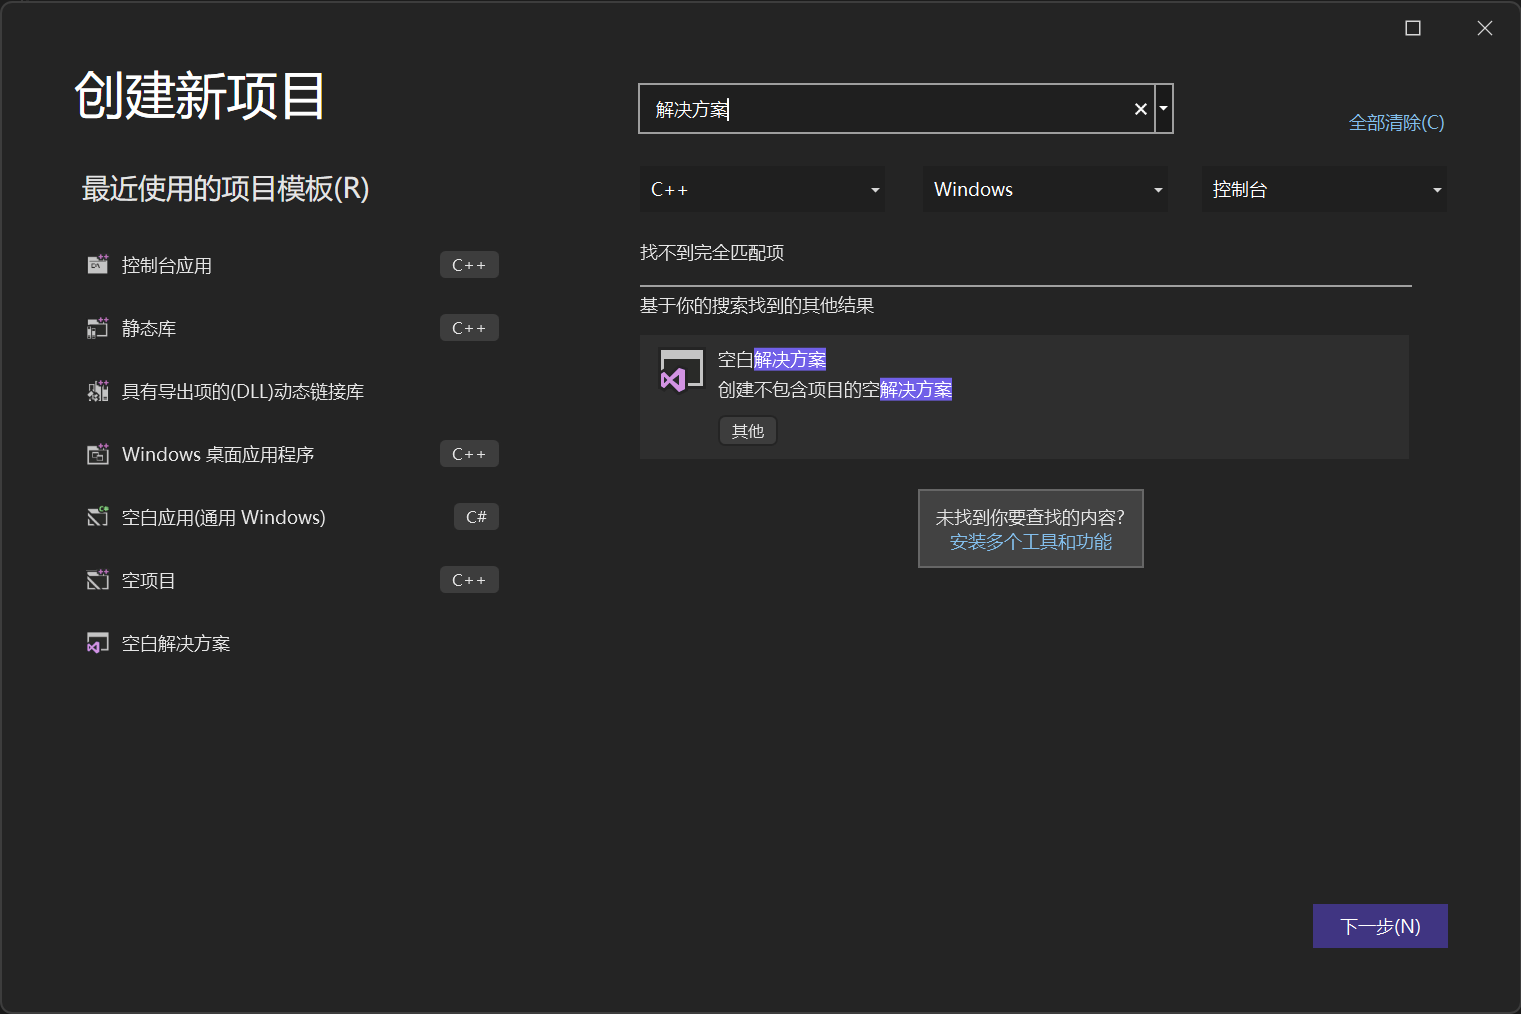
Task: Open the 控制台 project type filter dropdown
Action: click(1324, 189)
